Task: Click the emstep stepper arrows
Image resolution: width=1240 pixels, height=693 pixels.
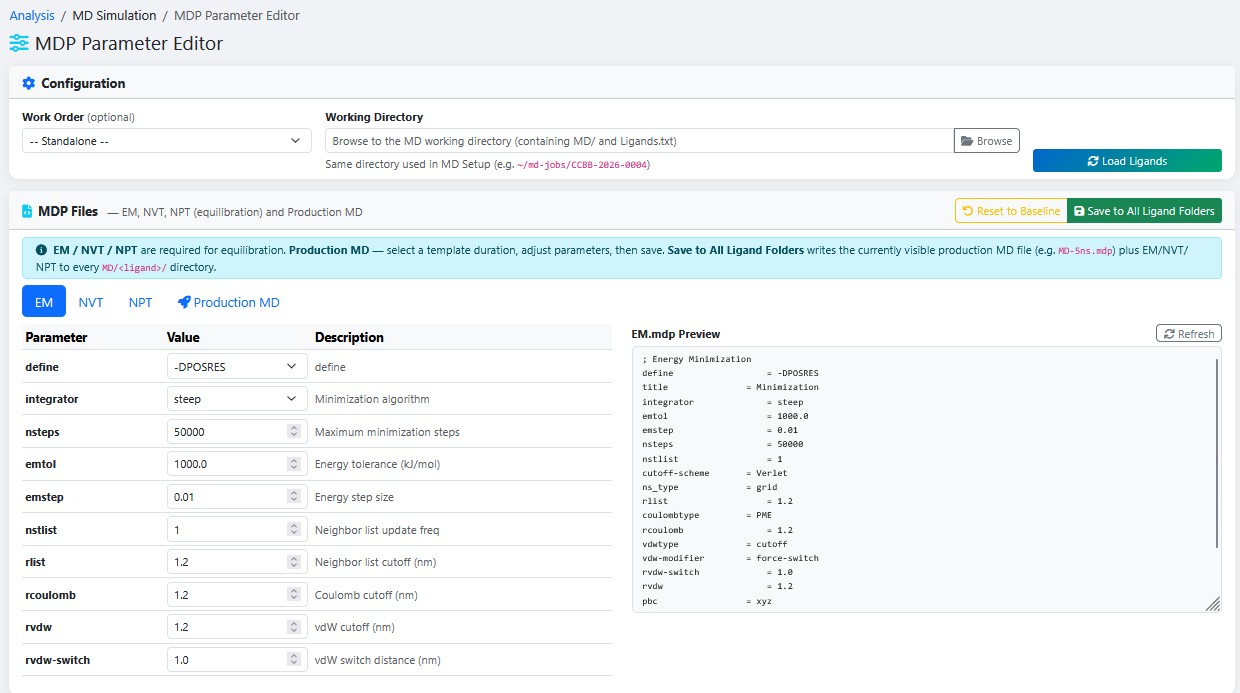Action: click(294, 497)
